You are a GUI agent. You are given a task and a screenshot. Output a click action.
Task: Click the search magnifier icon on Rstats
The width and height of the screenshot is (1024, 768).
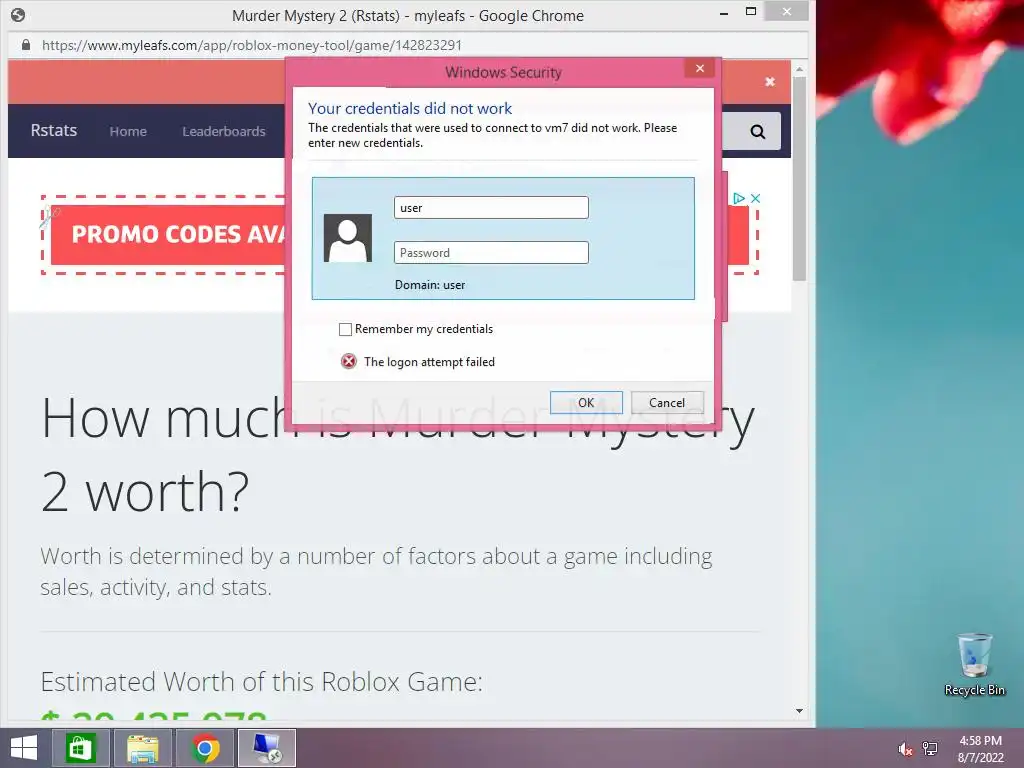tap(757, 131)
